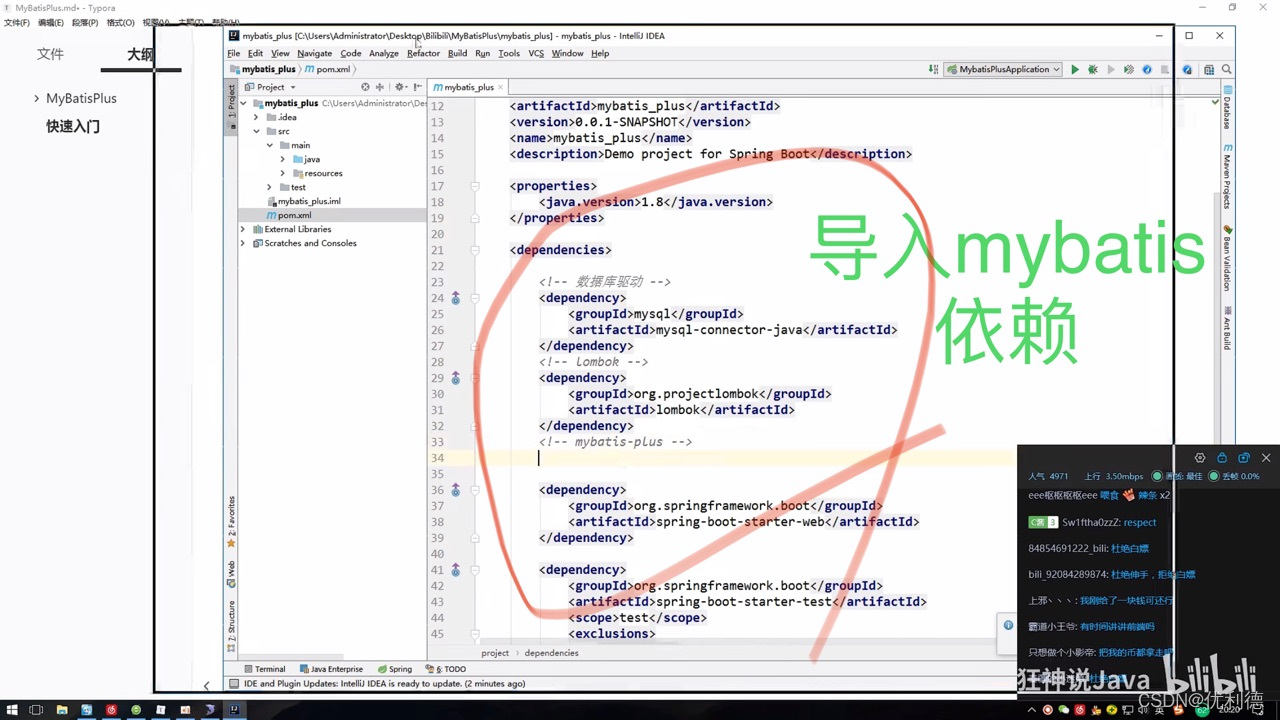Open the Spring tool window
Image resolution: width=1280 pixels, height=720 pixels.
pyautogui.click(x=395, y=669)
